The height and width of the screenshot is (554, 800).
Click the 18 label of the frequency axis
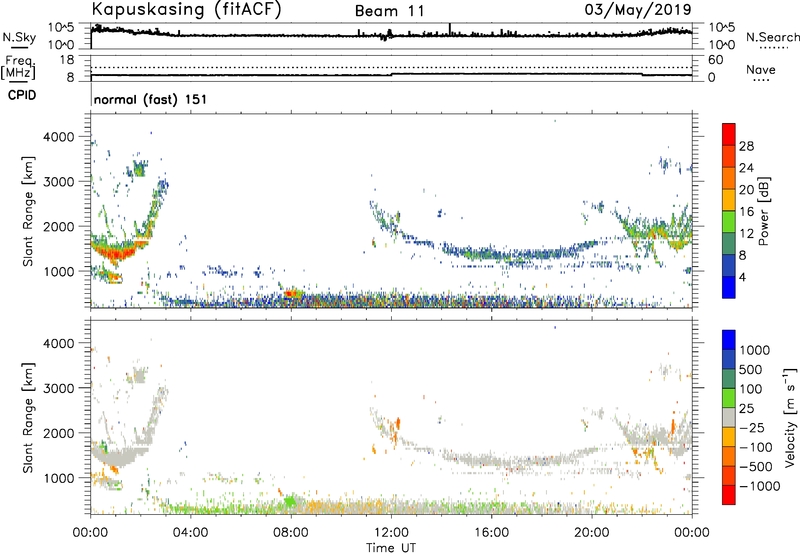coord(66,60)
